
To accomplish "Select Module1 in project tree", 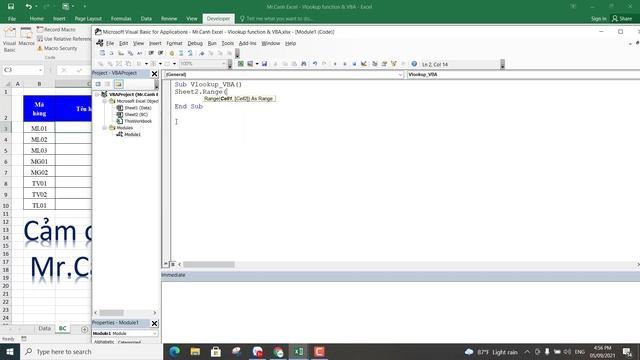I will point(129,134).
